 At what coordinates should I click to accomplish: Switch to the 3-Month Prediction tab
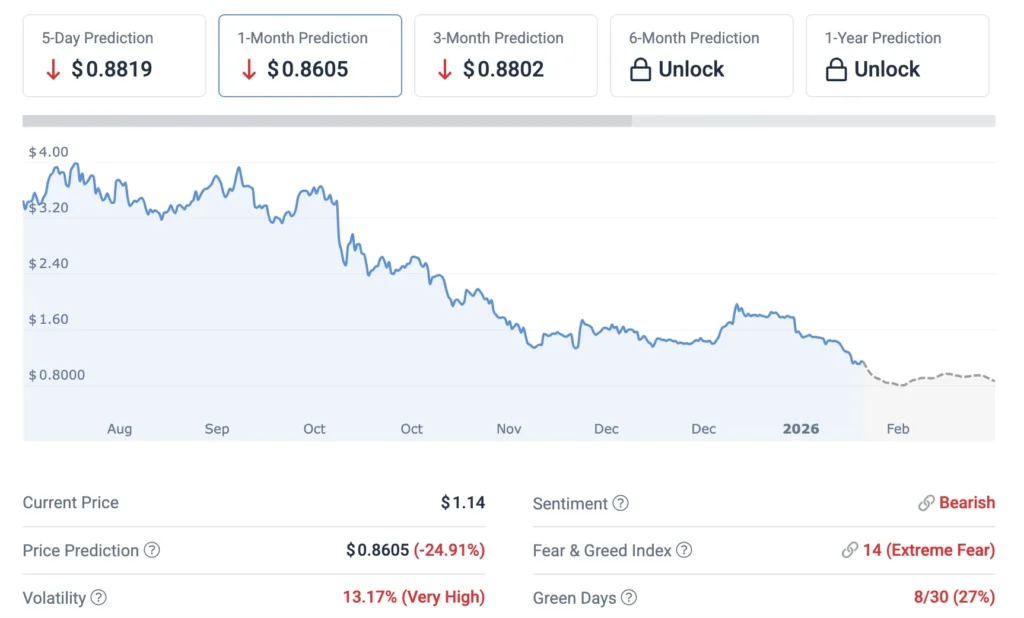[505, 55]
